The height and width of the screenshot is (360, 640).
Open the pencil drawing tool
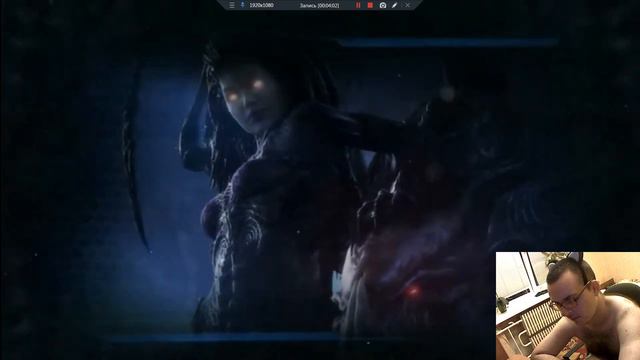point(394,5)
